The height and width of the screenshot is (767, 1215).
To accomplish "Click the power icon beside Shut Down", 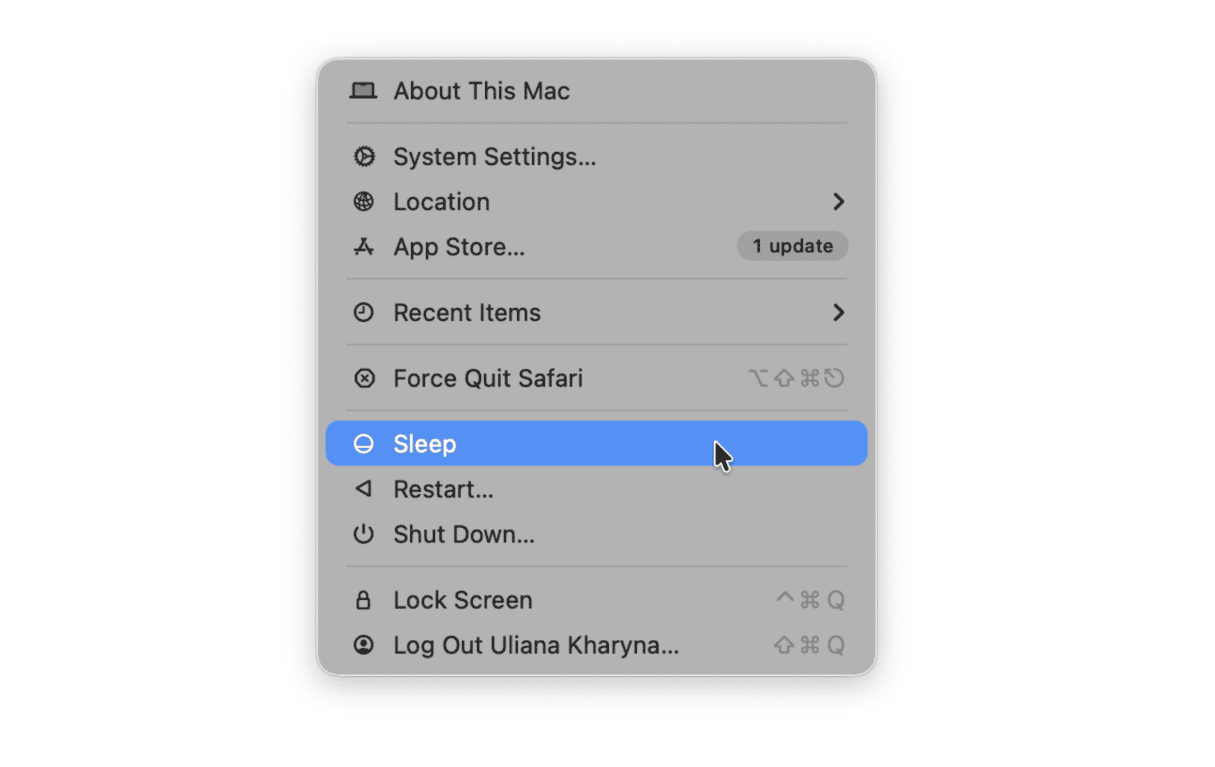I will tap(364, 534).
